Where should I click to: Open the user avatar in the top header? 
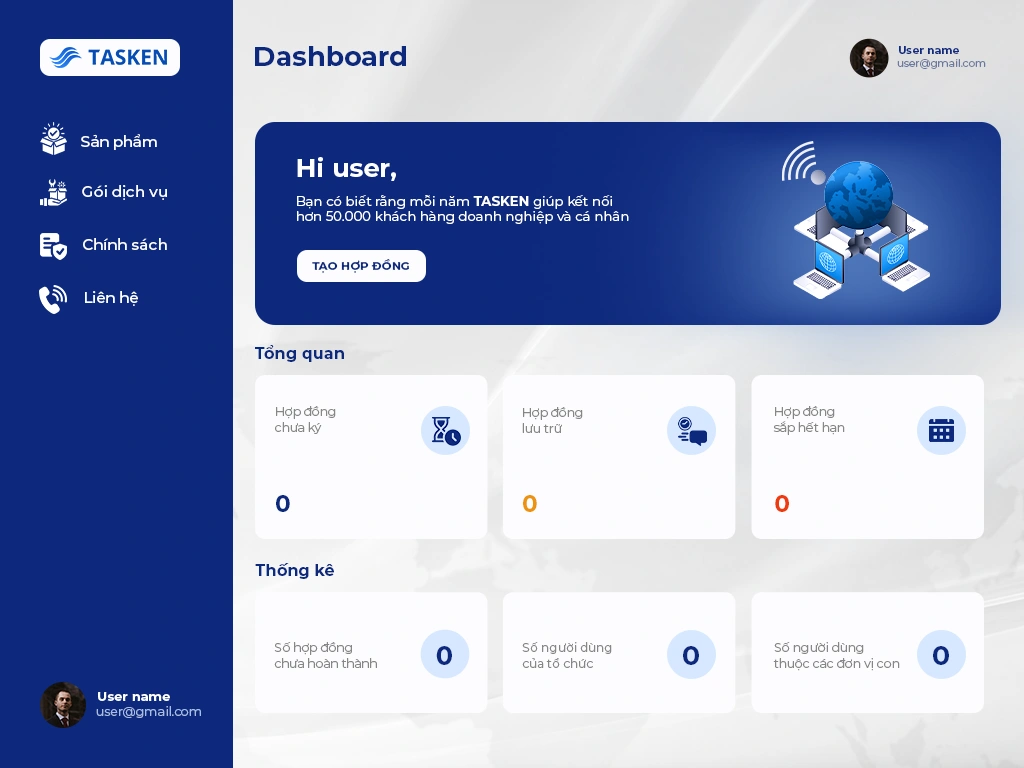(869, 58)
